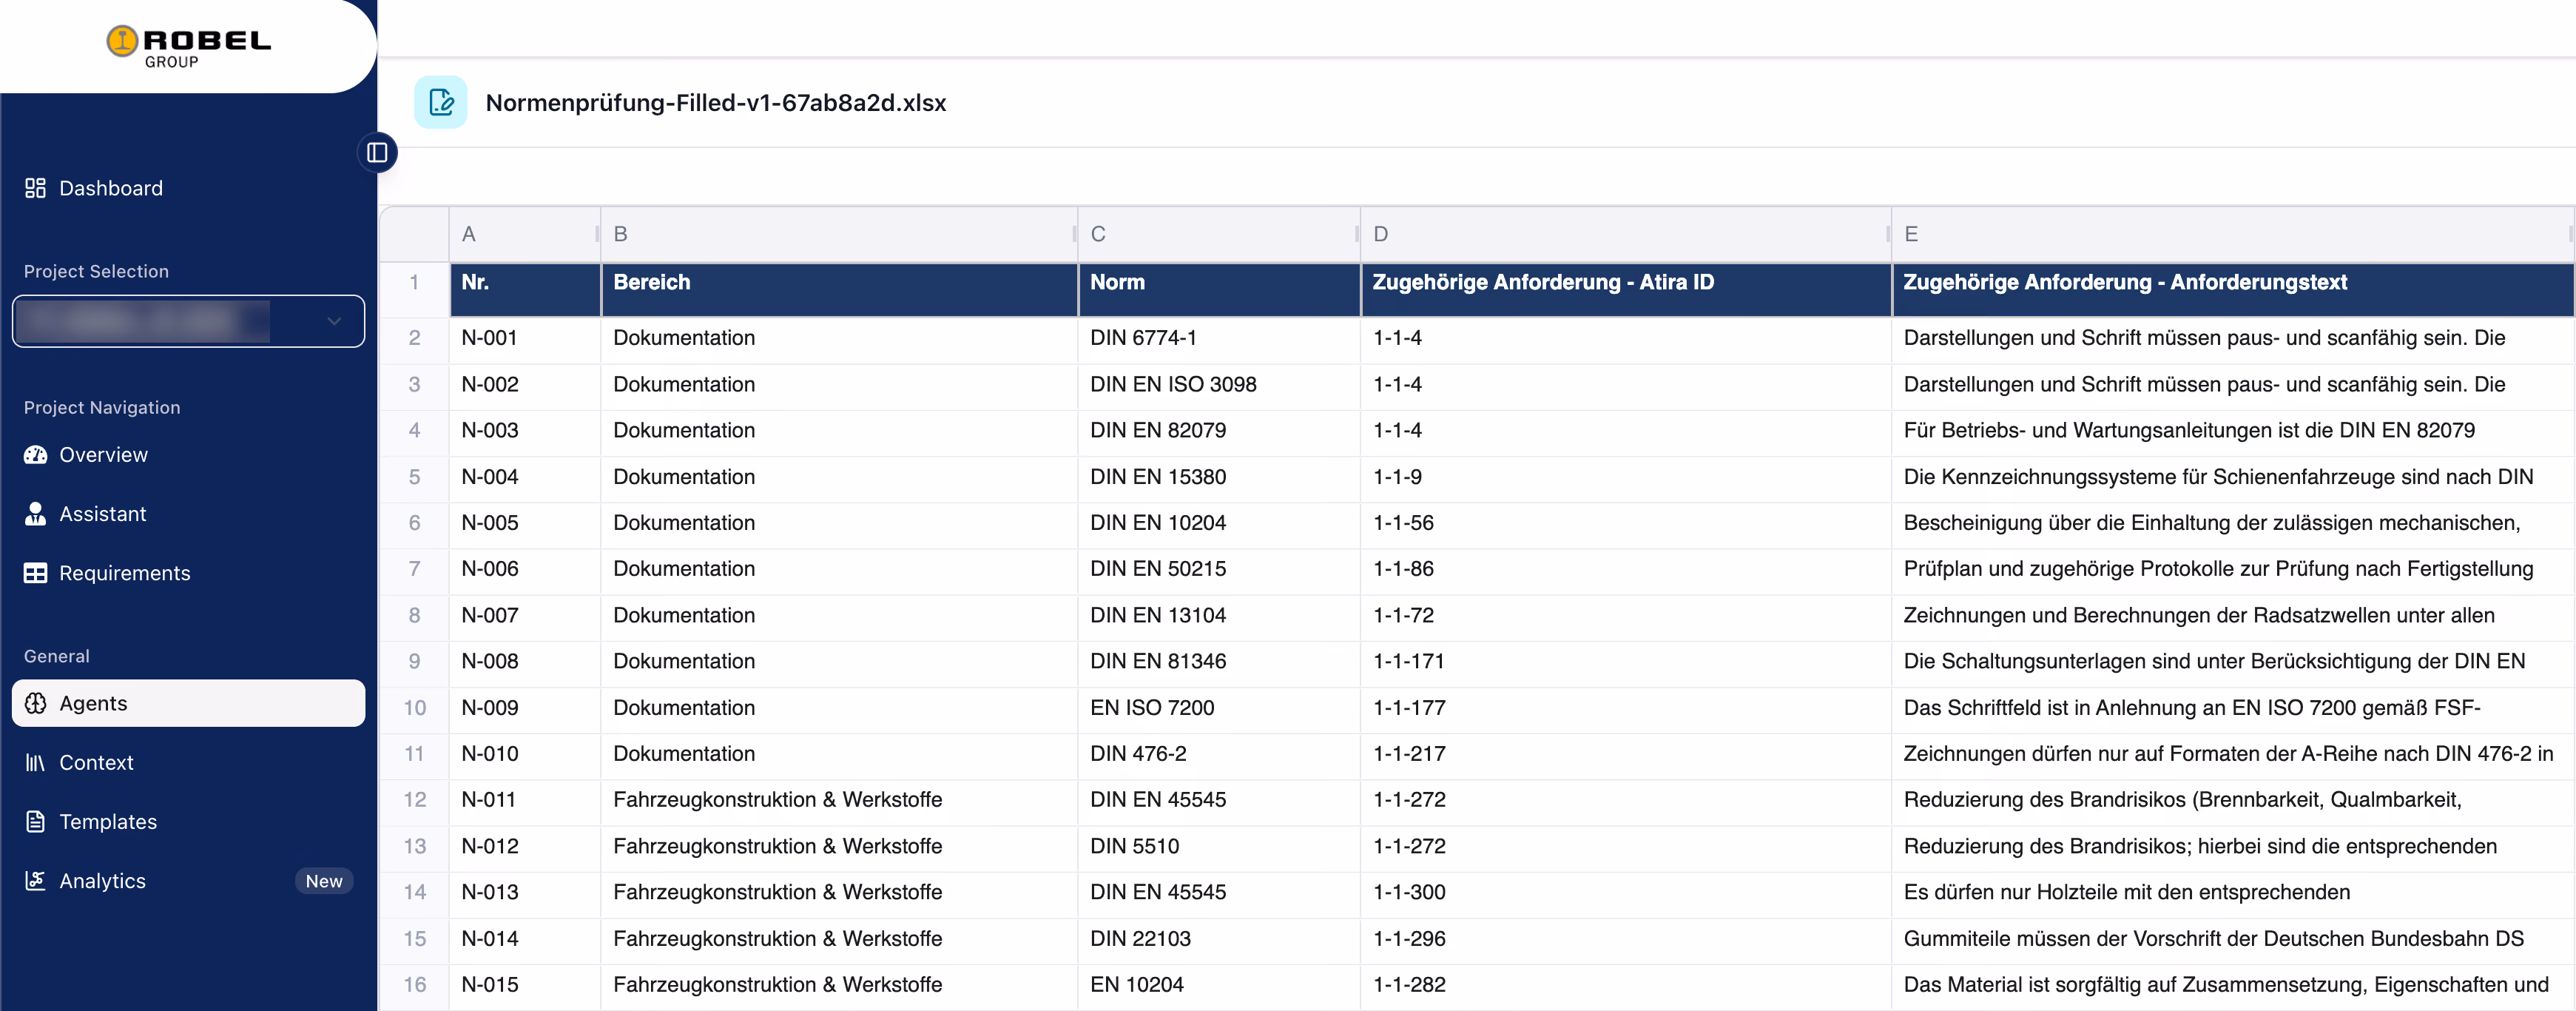
Task: Click the Bereich header cell
Action: pyautogui.click(x=839, y=289)
